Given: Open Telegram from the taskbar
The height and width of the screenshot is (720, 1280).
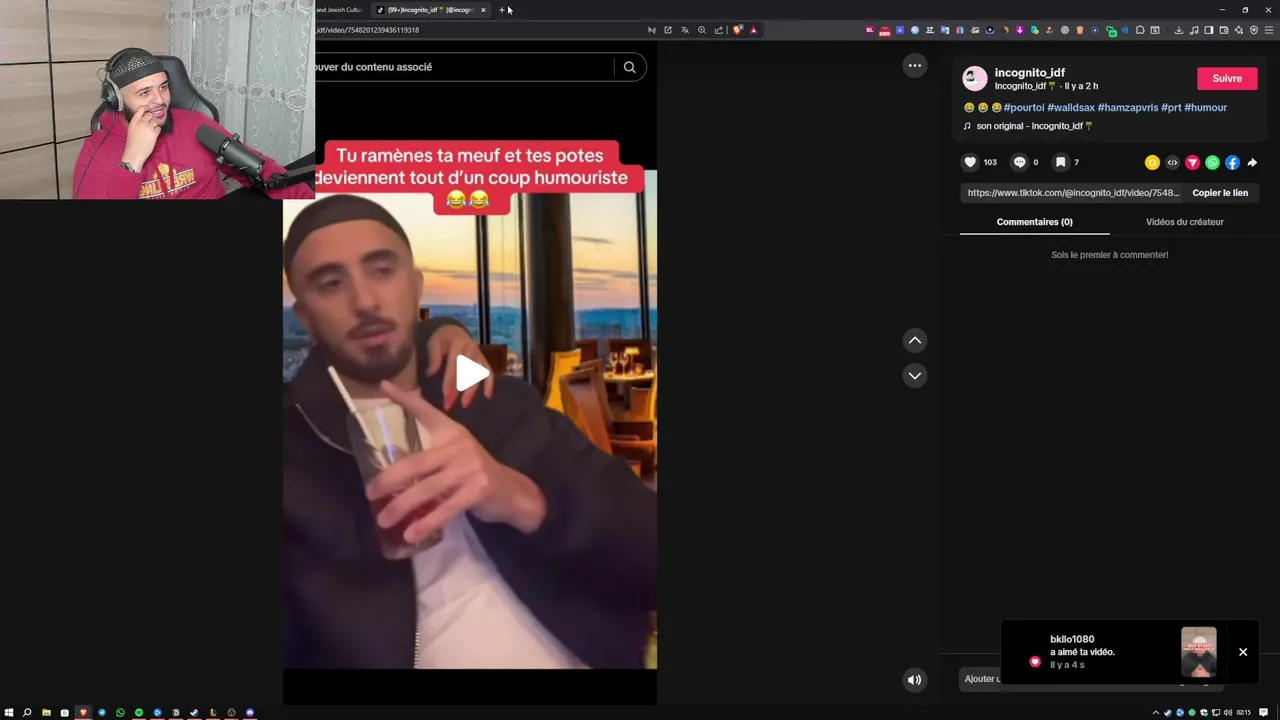Looking at the screenshot, I should point(102,713).
